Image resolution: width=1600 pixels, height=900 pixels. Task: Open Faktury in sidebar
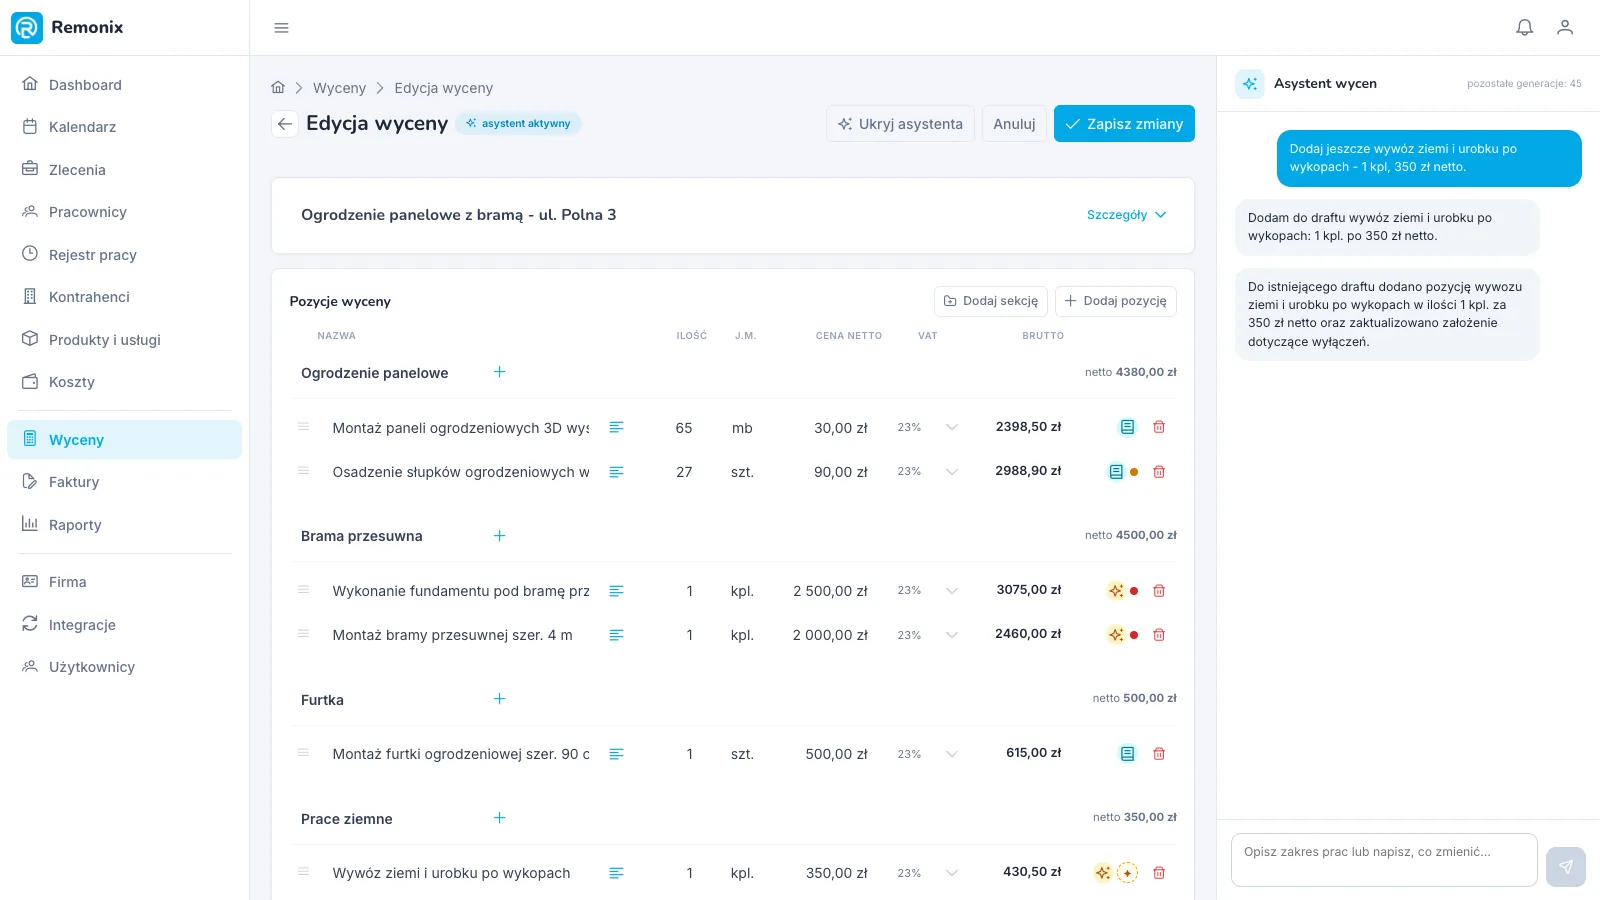[124, 482]
